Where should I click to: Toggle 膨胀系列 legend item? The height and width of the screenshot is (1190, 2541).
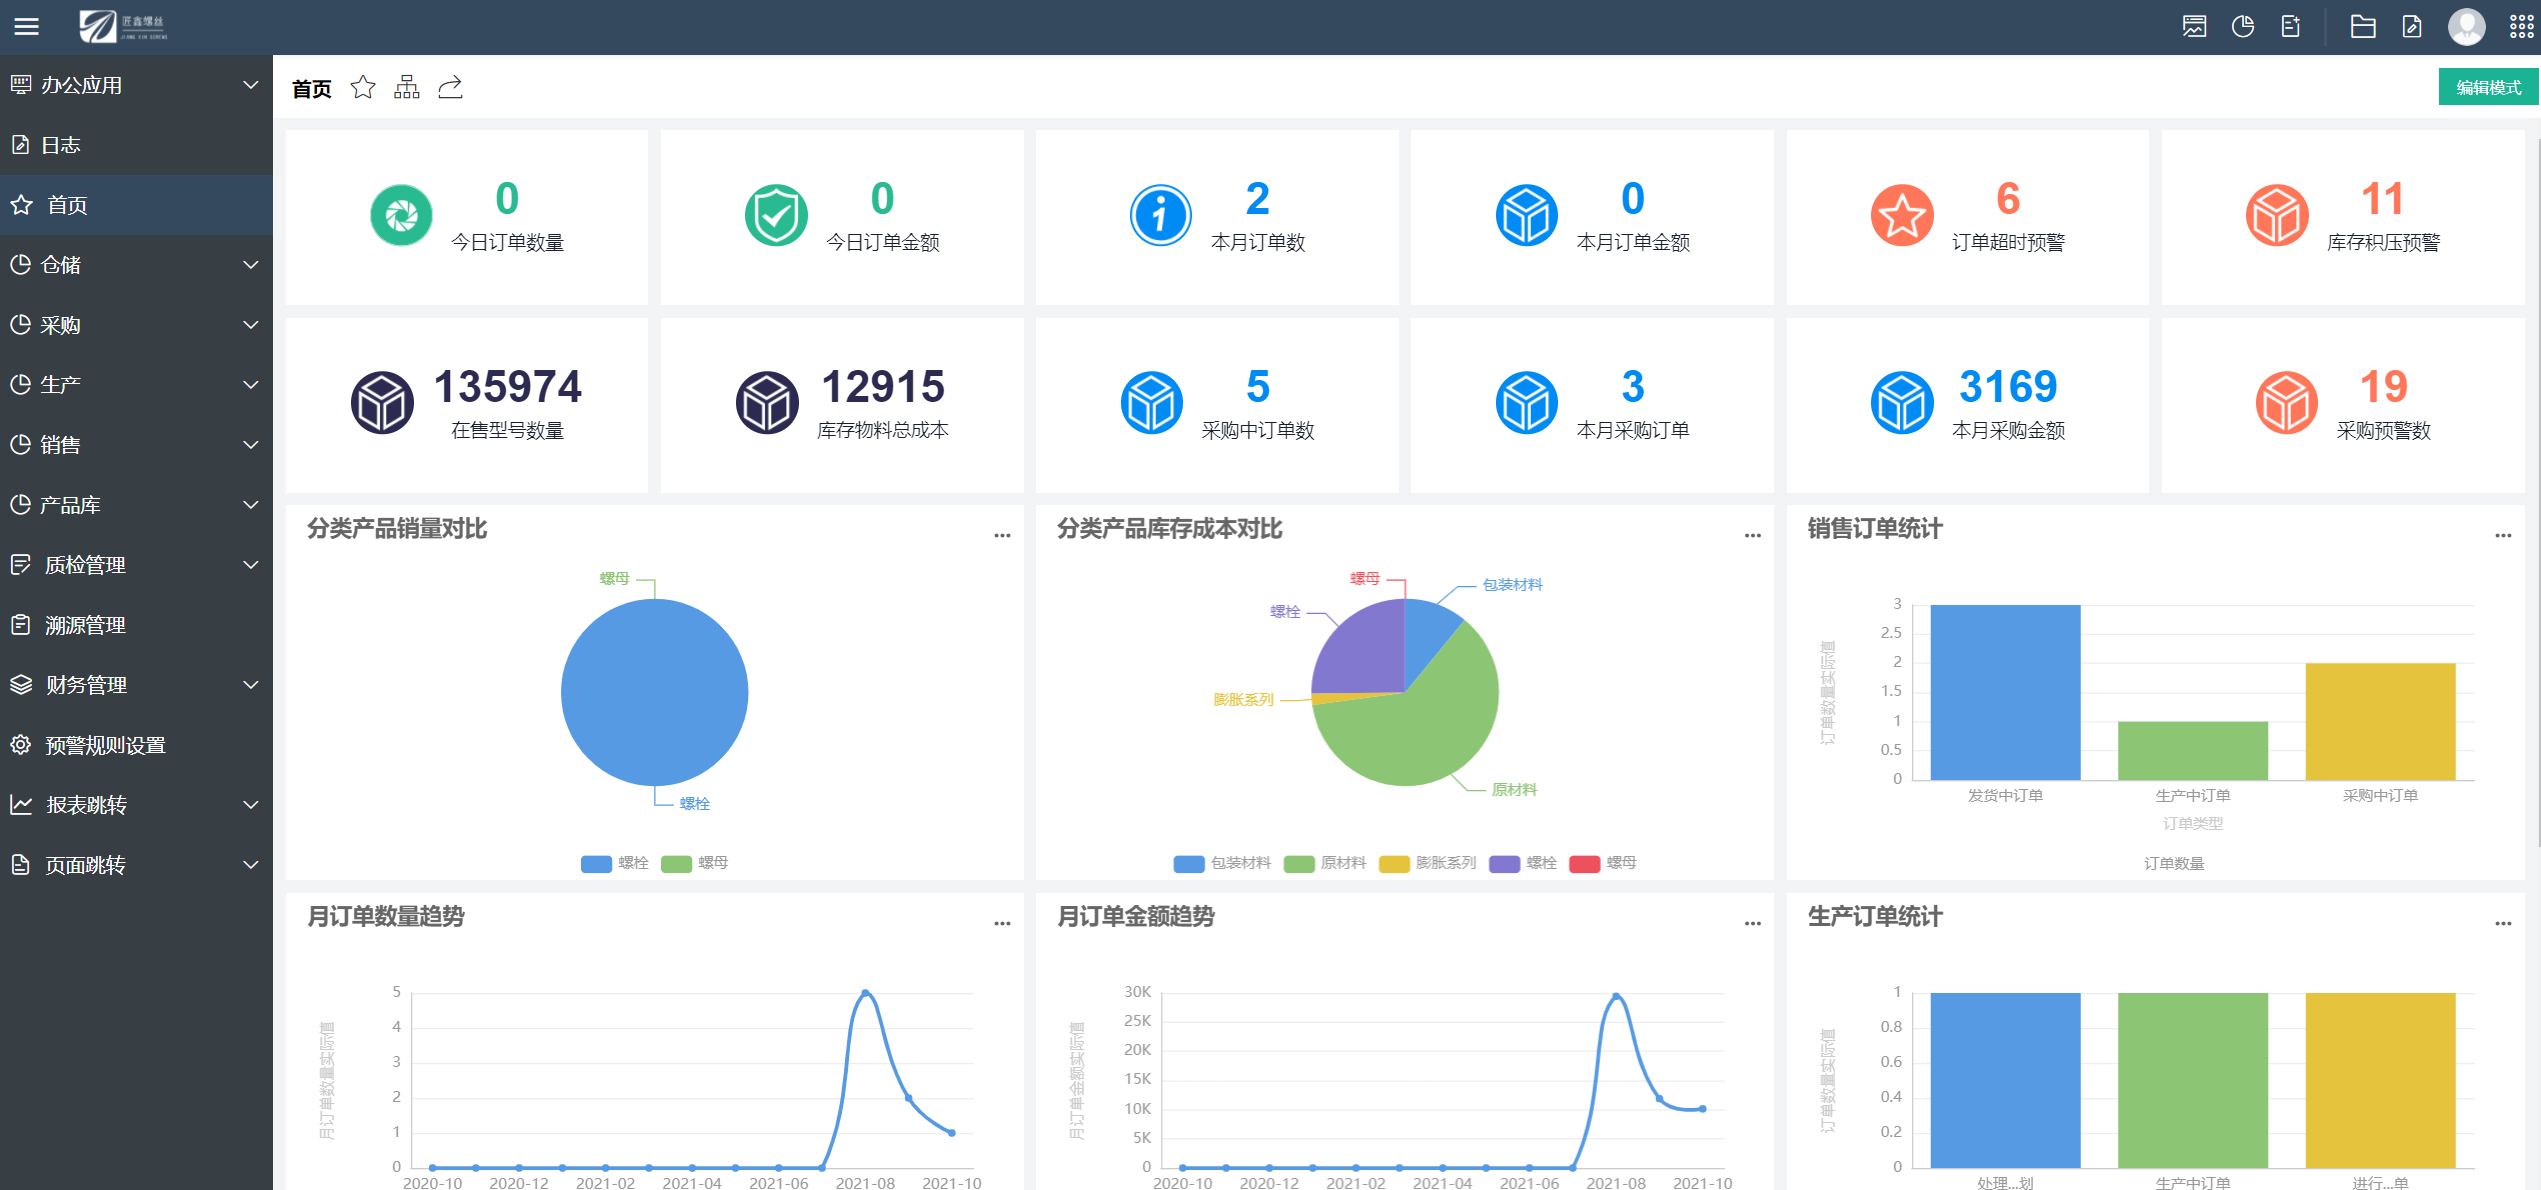coord(1427,863)
